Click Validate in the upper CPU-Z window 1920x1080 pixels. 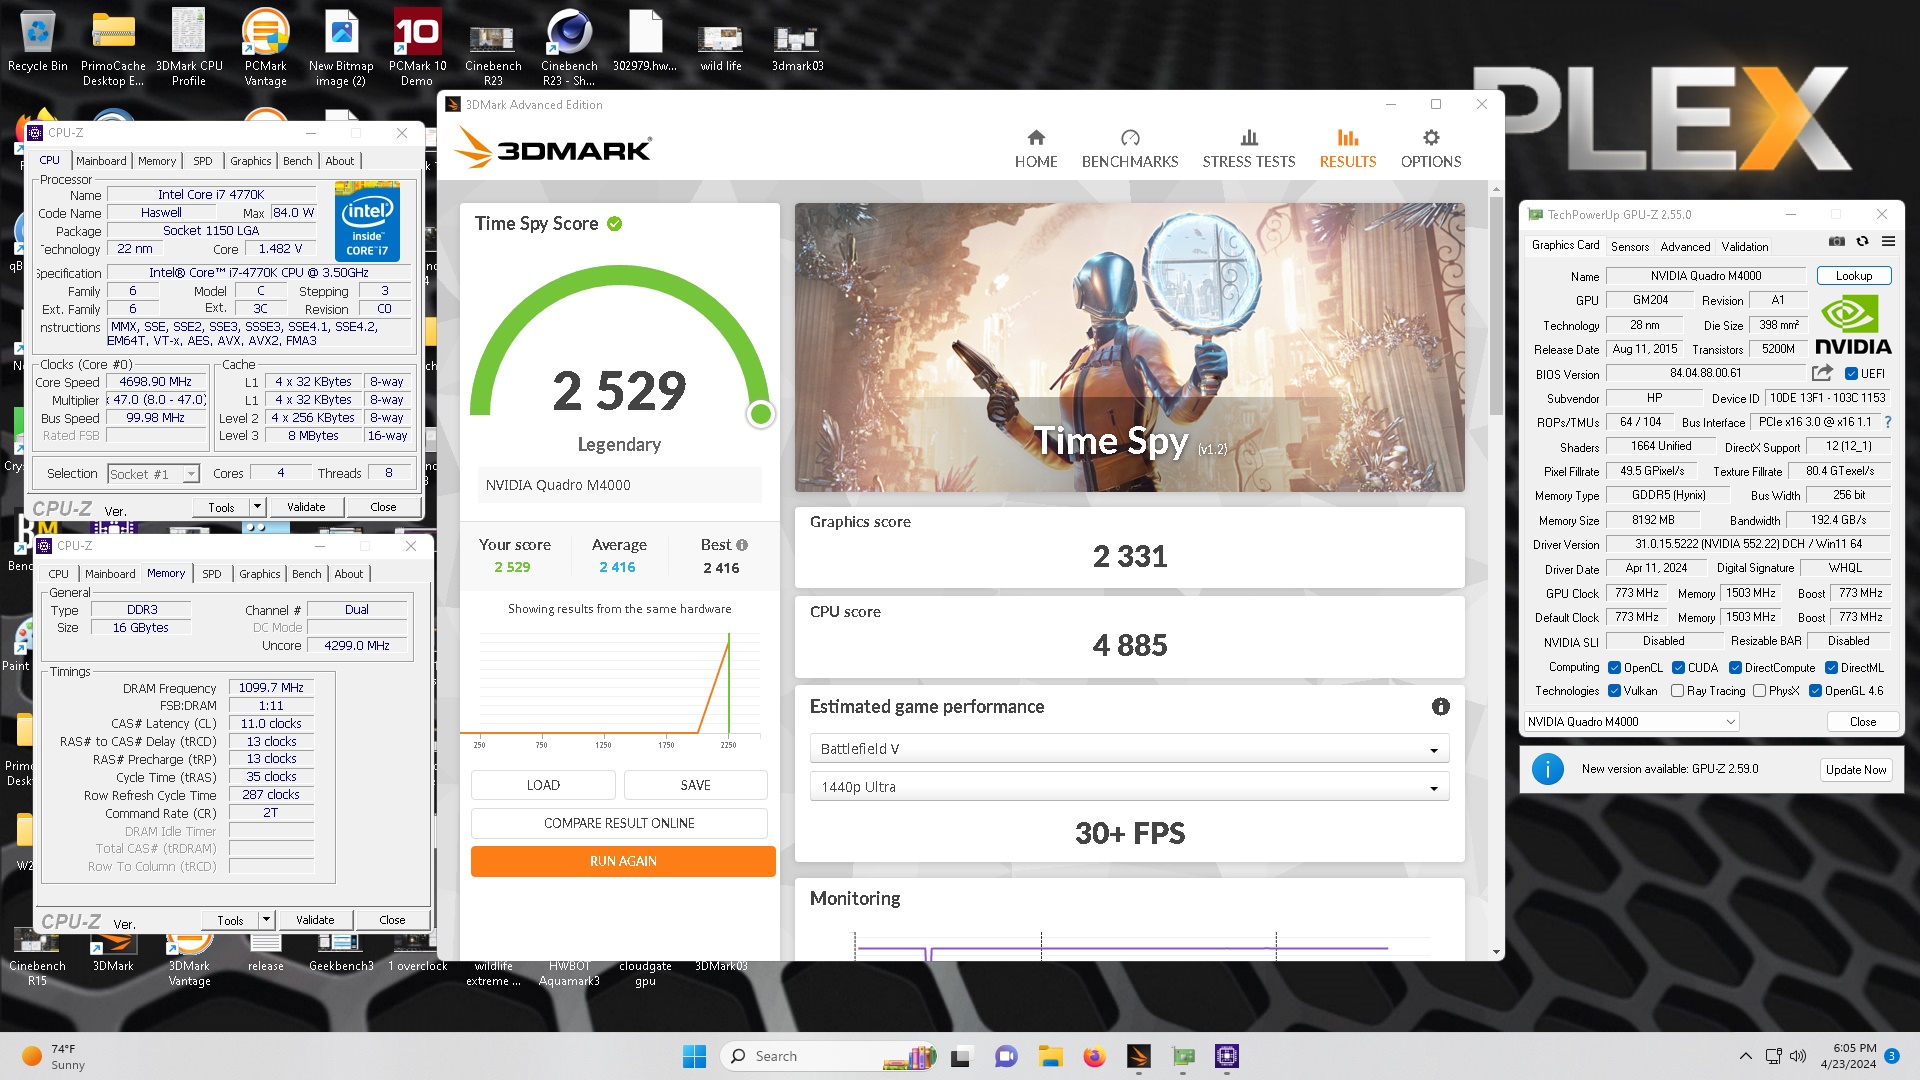point(306,507)
